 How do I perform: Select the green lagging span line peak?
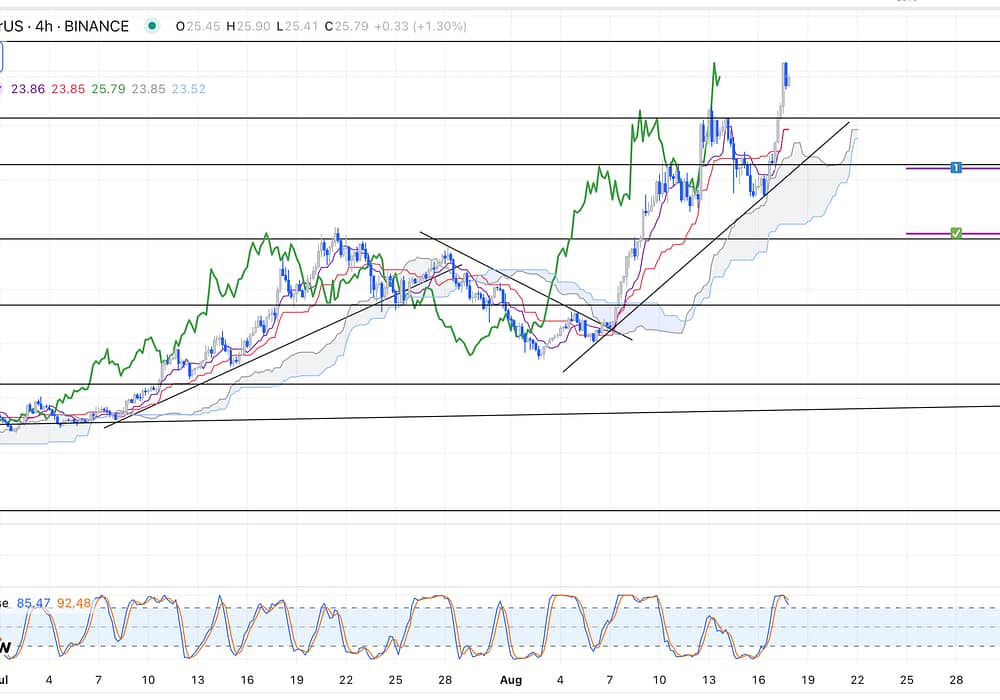pyautogui.click(x=715, y=64)
